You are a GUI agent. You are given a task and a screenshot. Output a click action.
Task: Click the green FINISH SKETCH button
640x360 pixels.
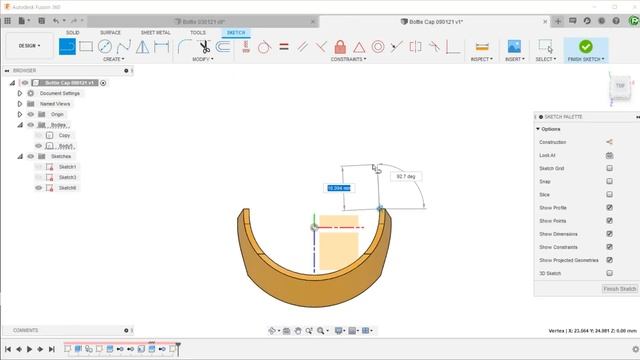(586, 50)
